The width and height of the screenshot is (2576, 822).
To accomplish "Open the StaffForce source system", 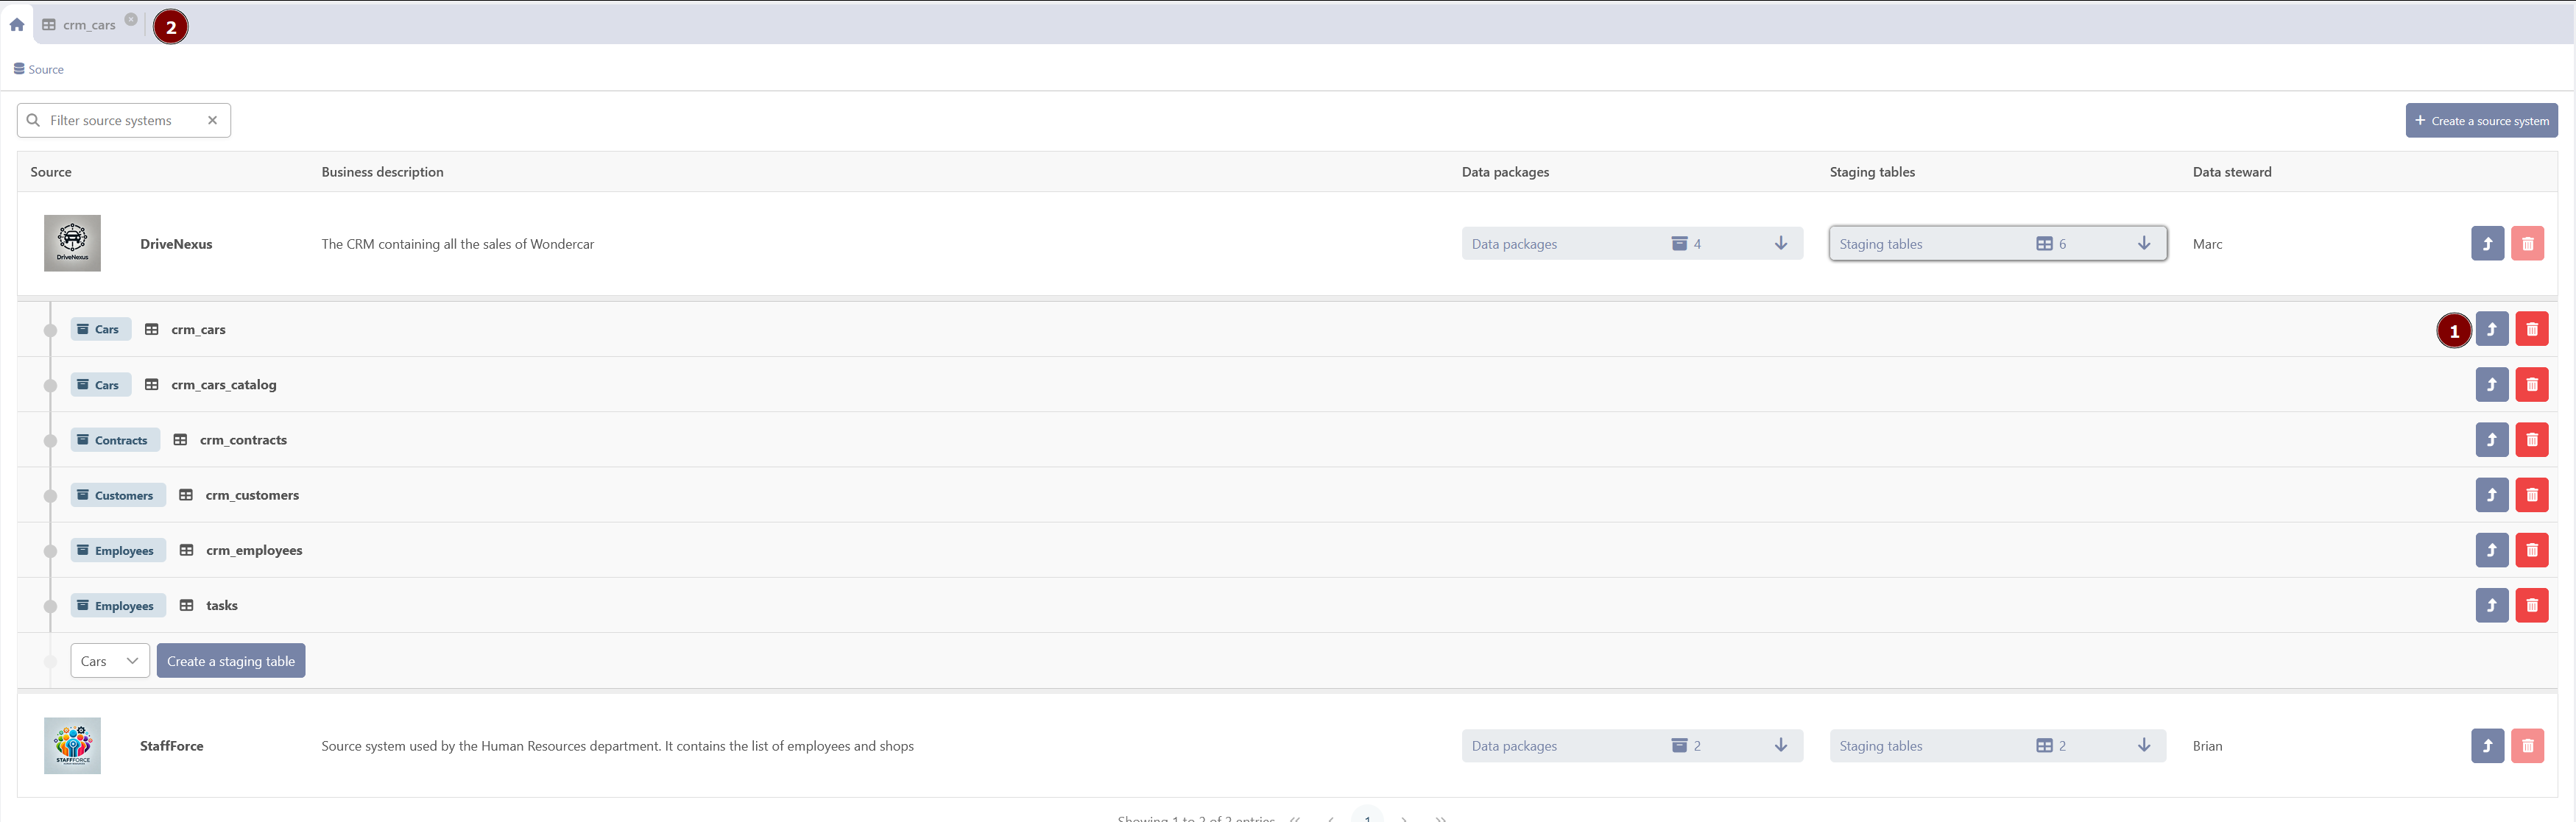I will [2487, 745].
